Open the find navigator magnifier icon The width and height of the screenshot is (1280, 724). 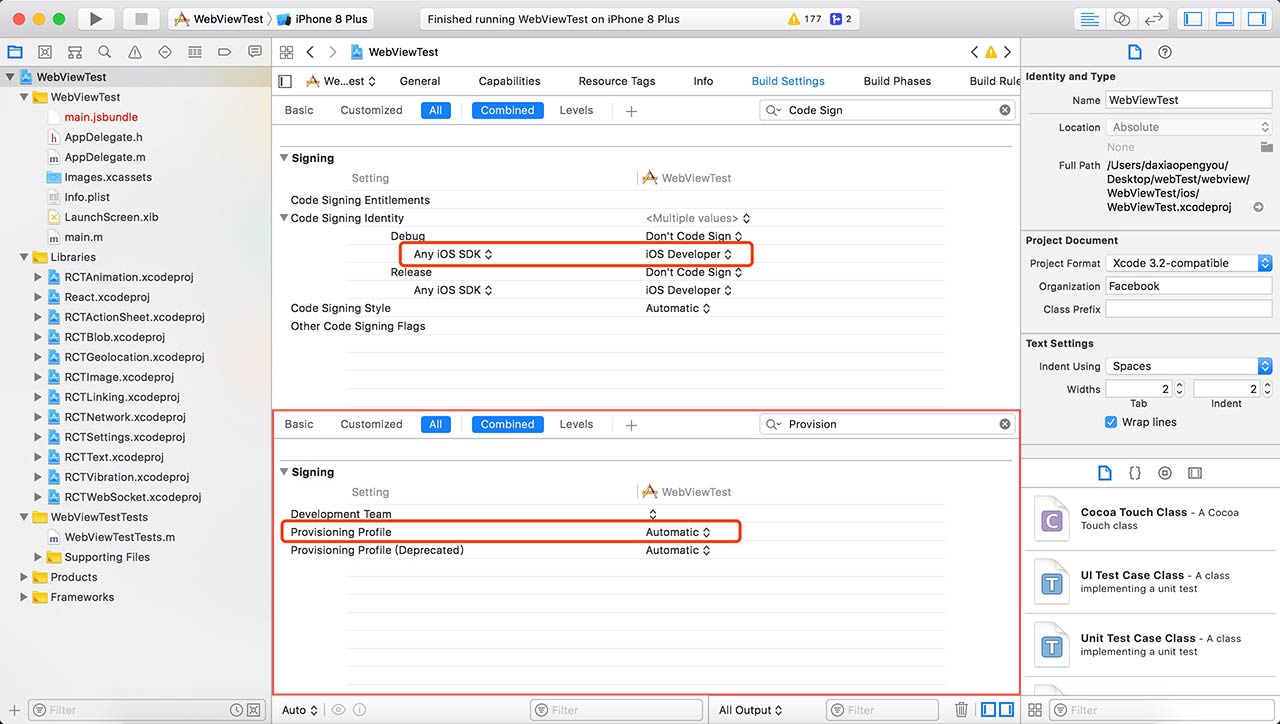tap(104, 52)
